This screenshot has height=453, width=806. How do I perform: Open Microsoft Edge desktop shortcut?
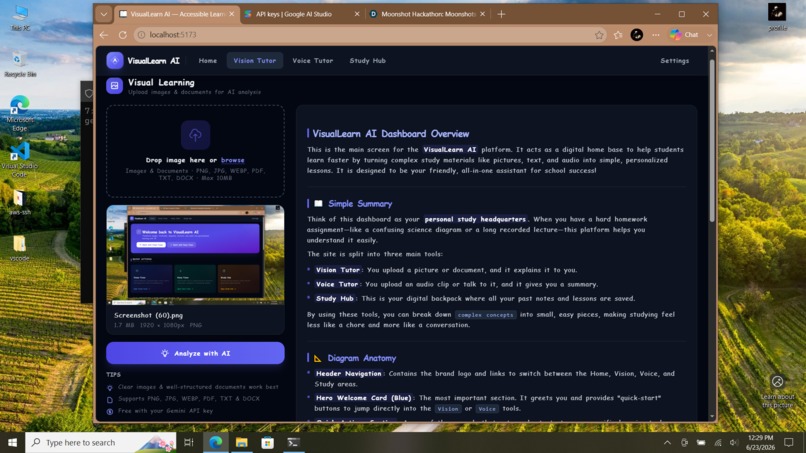coord(20,113)
